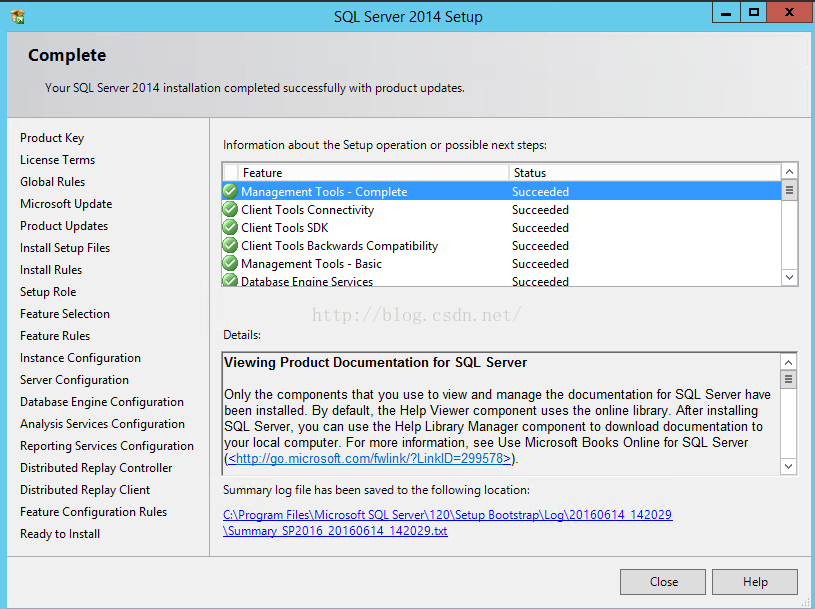This screenshot has width=815, height=609.
Task: Click green check icon beside Client Tools Connectivity
Action: pos(230,209)
